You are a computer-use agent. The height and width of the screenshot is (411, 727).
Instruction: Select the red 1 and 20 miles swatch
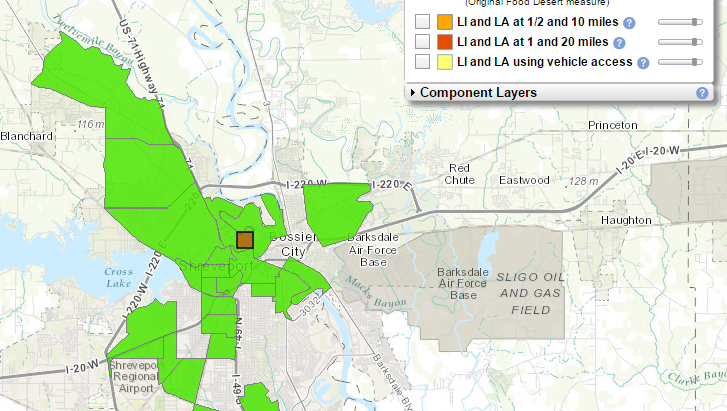click(444, 42)
